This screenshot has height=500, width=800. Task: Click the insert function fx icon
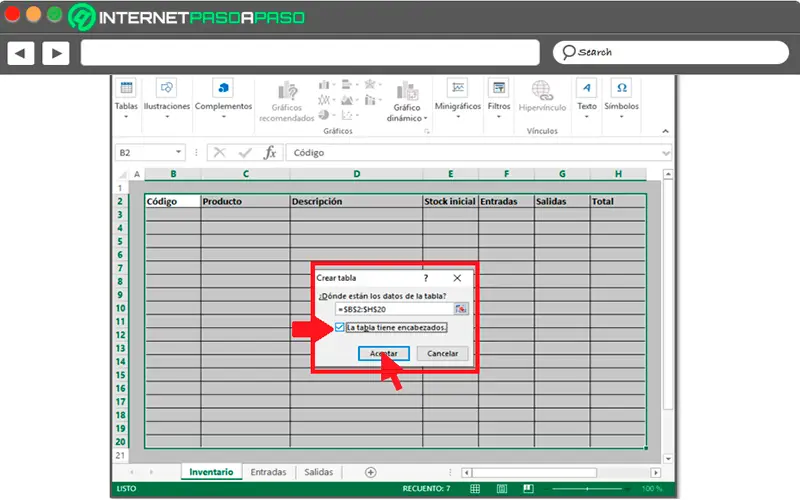coord(270,153)
